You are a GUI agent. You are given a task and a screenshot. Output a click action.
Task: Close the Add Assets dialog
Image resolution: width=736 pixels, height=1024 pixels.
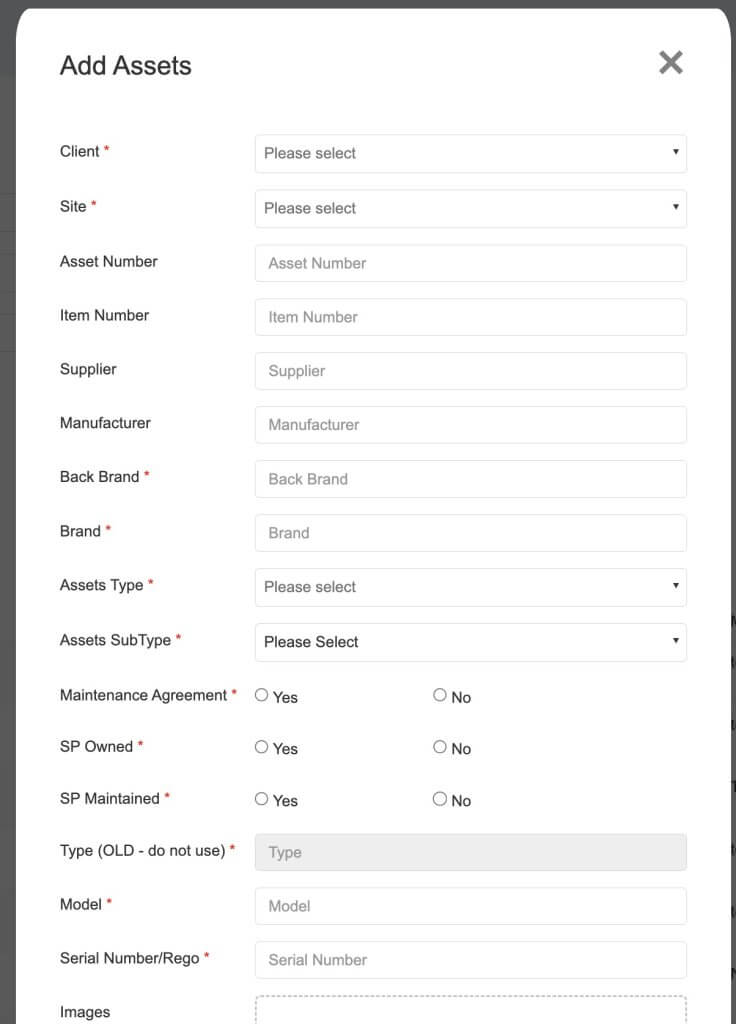[670, 62]
